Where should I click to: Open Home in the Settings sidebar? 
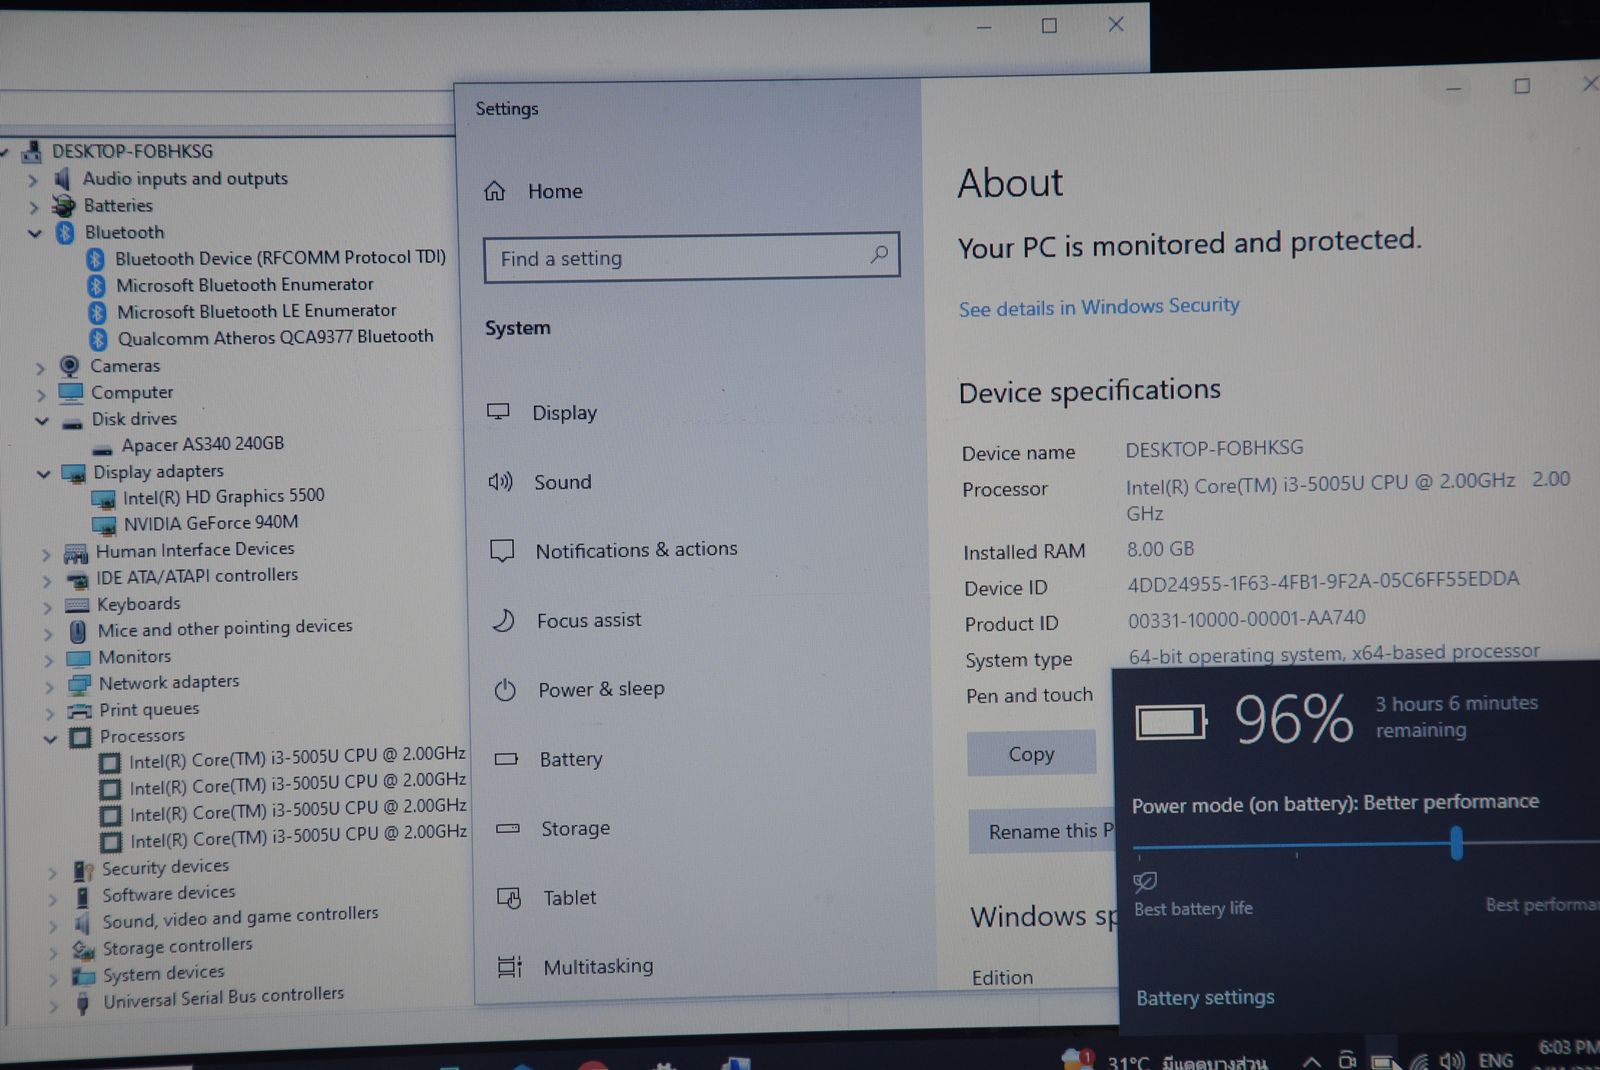[x=555, y=191]
